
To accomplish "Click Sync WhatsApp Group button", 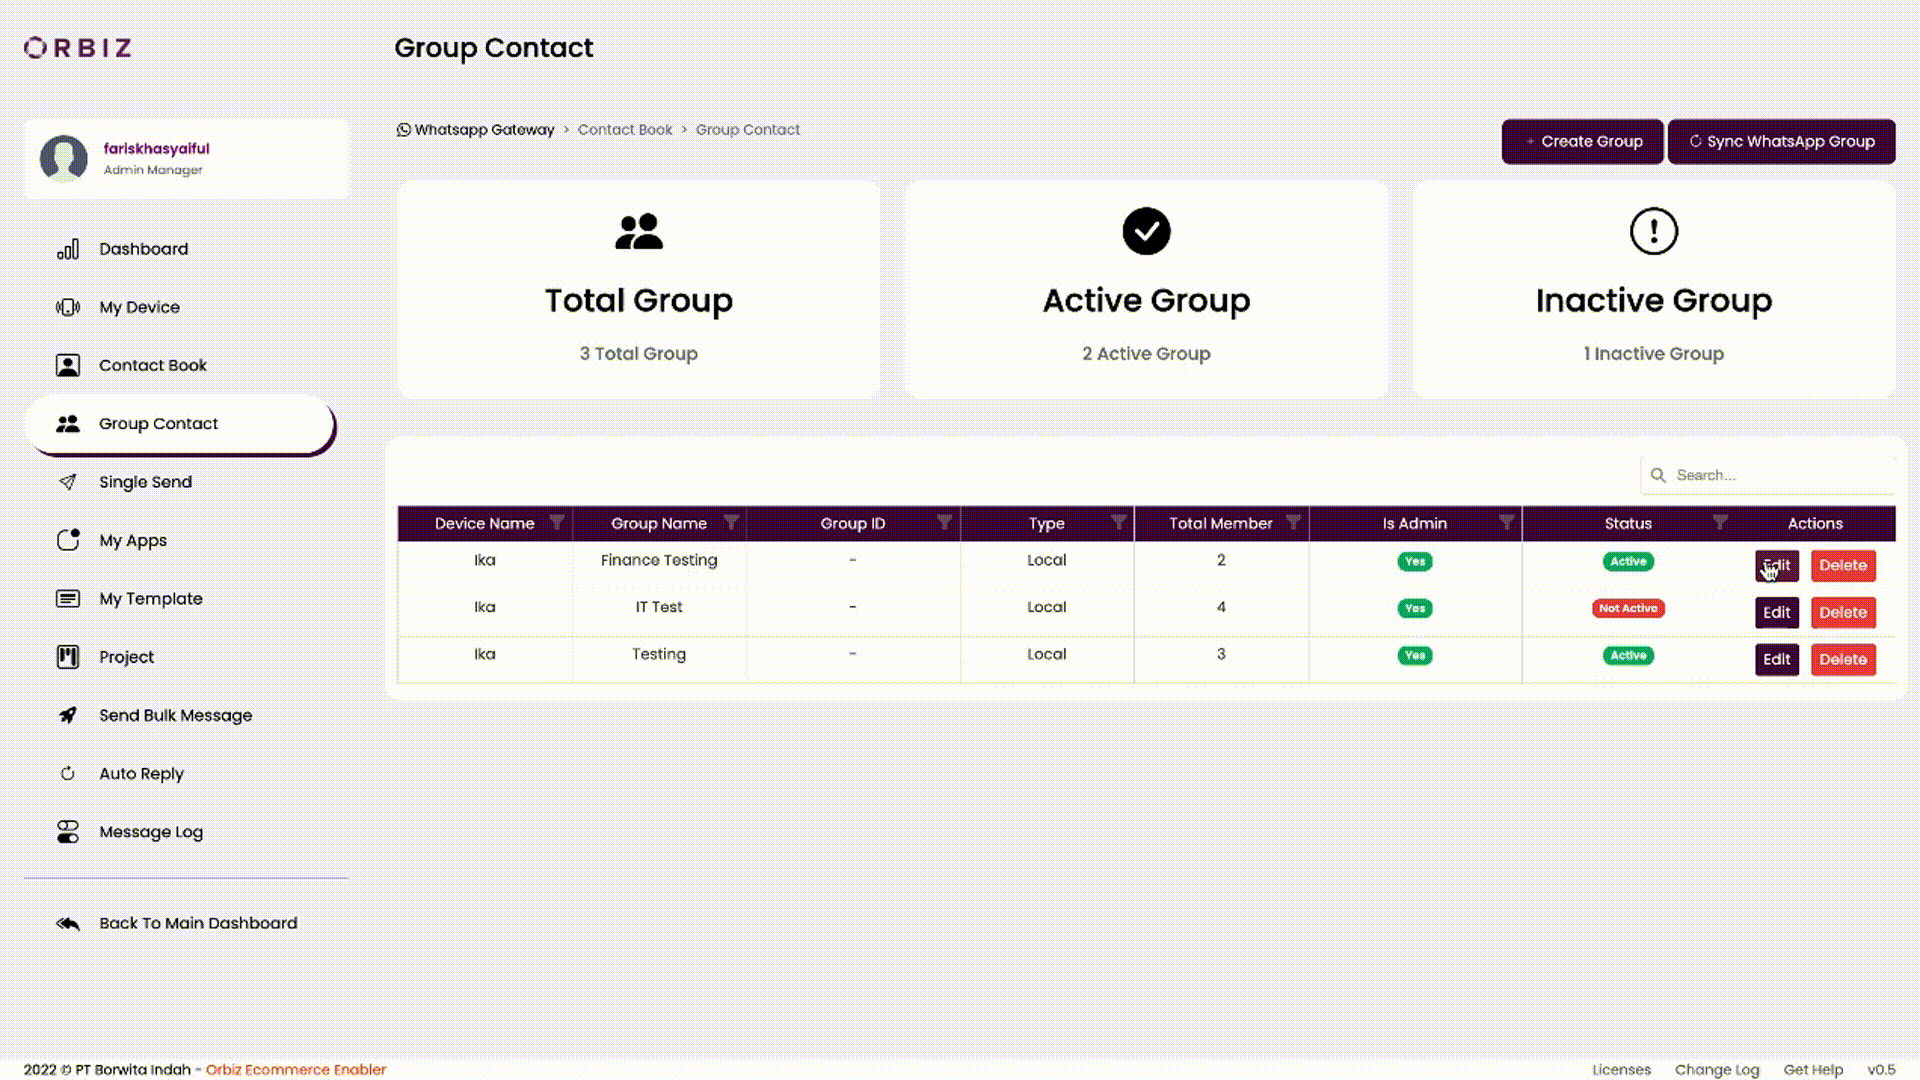I will coord(1782,140).
